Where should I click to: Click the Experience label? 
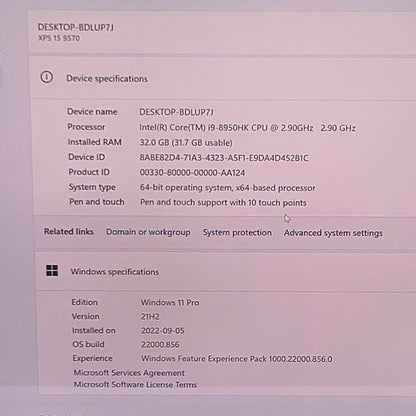(93, 358)
